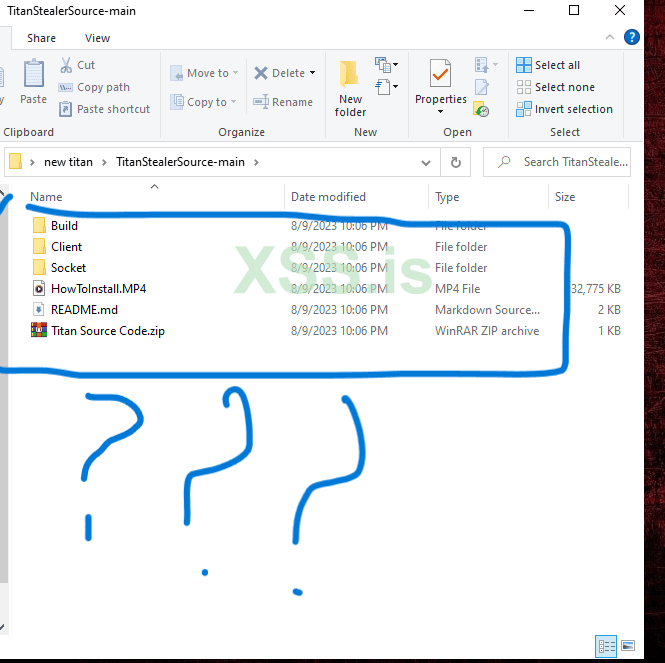This screenshot has width=665, height=663.
Task: Click the WinRAR ZIP archive type cell
Action: pyautogui.click(x=487, y=331)
